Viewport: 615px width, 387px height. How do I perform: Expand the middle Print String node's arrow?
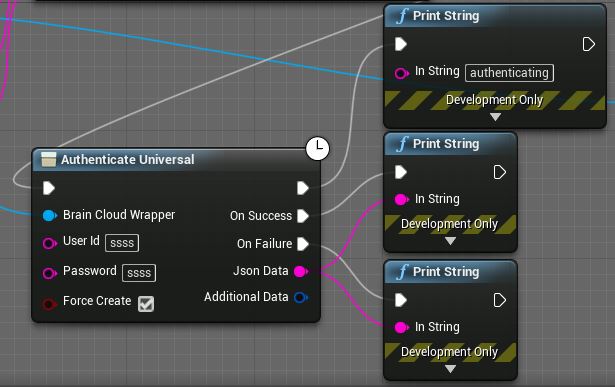(450, 241)
